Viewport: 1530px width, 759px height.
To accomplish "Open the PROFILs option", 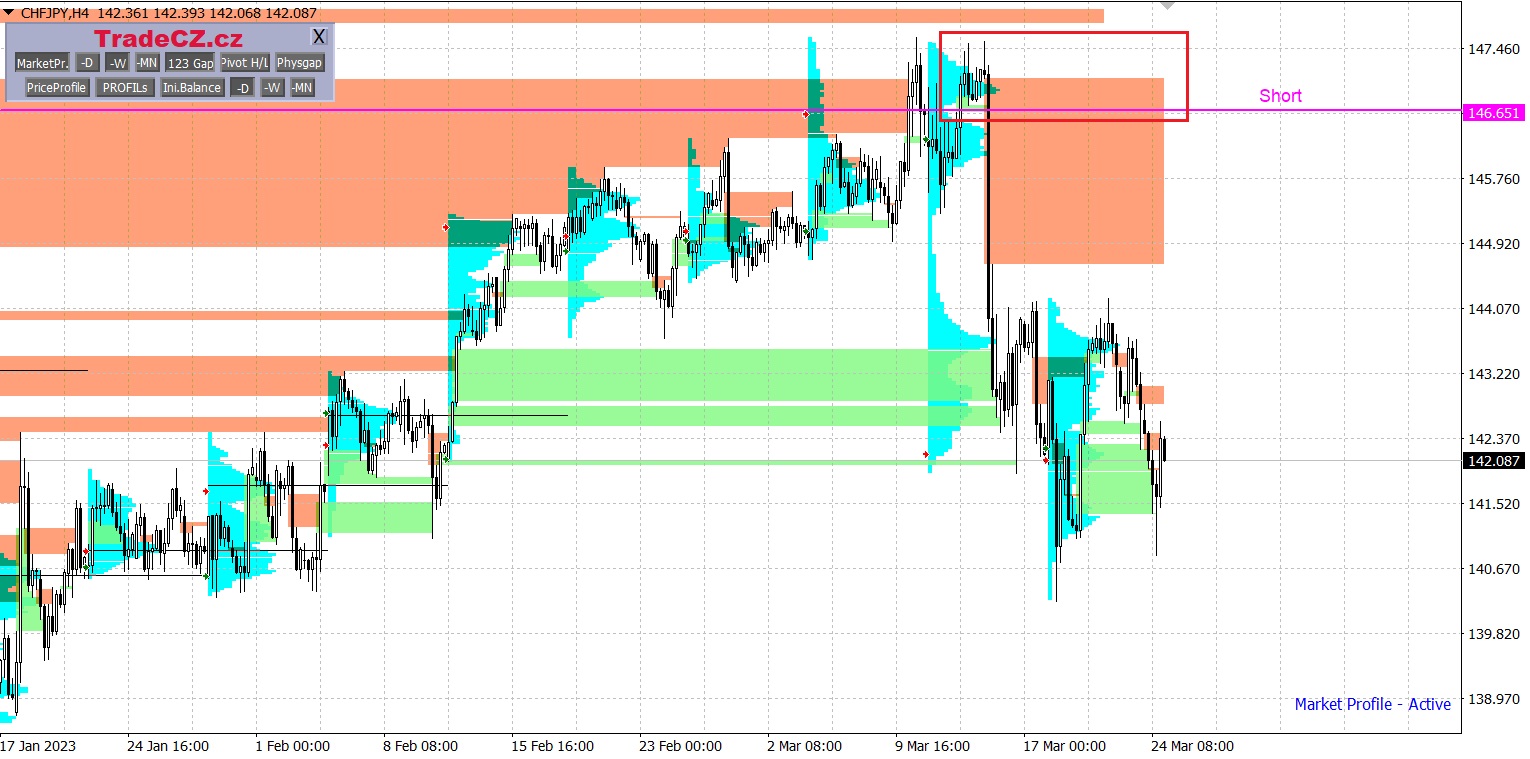I will pyautogui.click(x=126, y=88).
